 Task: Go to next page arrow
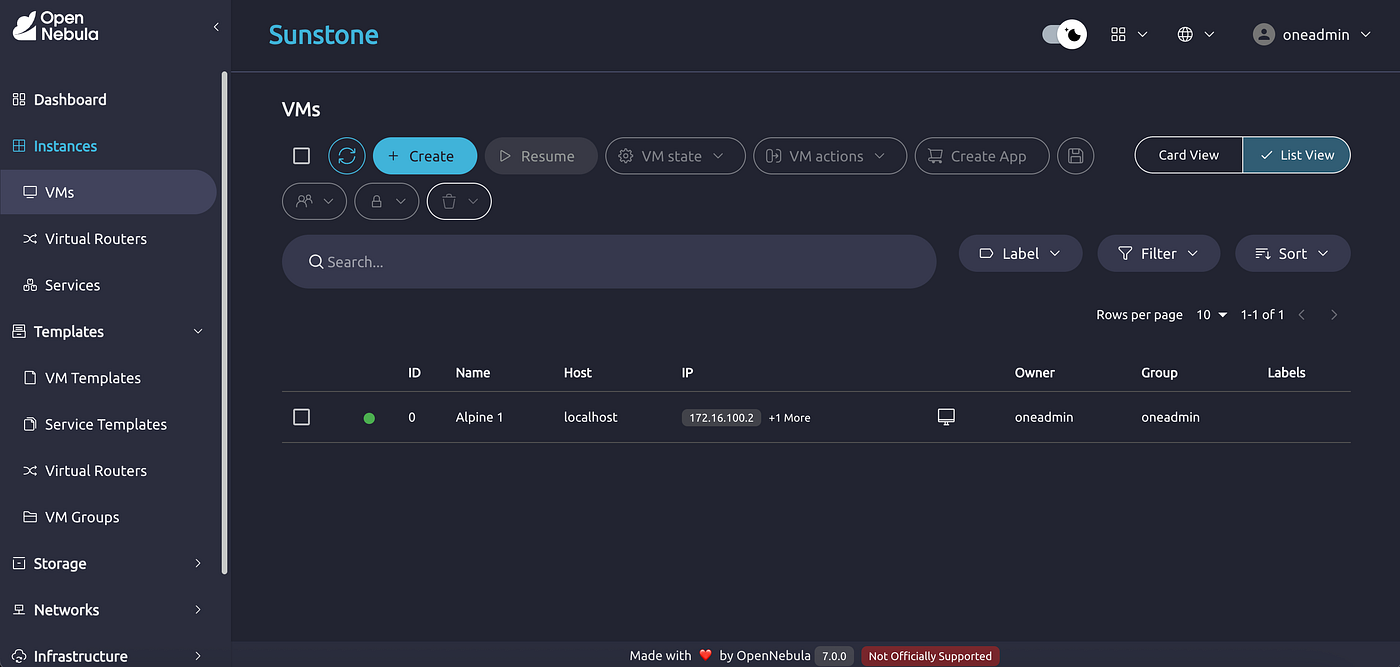(1334, 314)
